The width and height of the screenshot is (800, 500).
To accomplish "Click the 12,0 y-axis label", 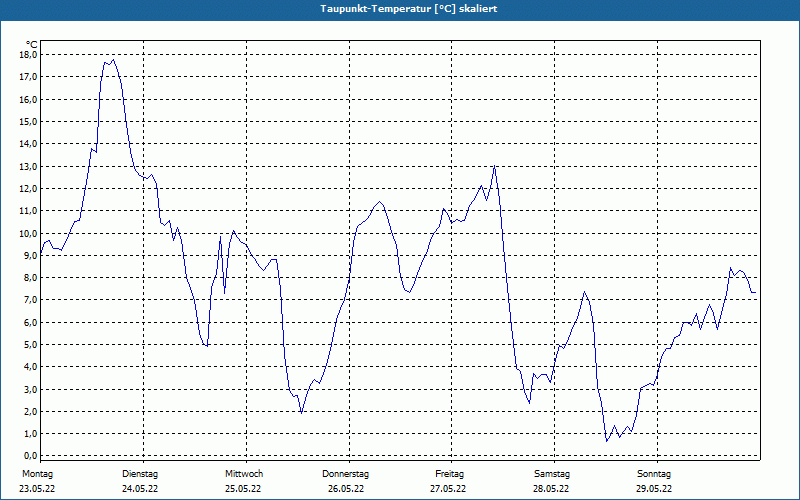I will point(29,189).
